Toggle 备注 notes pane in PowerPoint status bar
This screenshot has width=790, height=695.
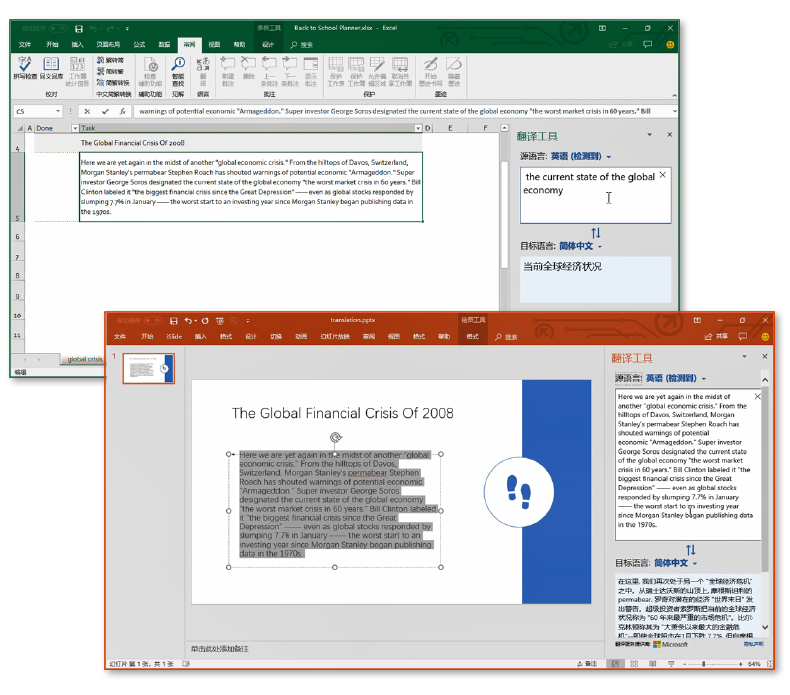click(587, 664)
